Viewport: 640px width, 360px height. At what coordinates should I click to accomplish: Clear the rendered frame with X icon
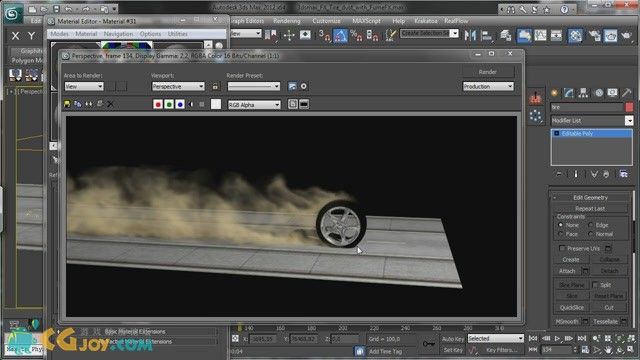click(110, 104)
